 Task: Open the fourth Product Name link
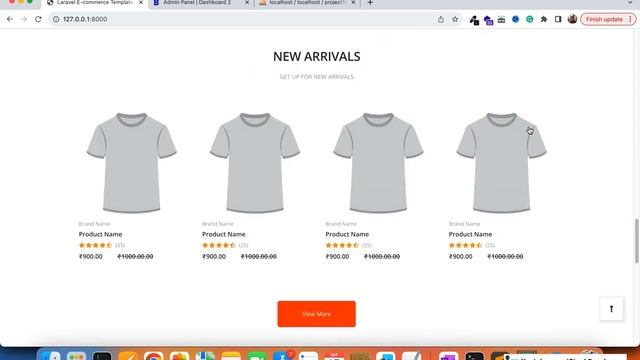pyautogui.click(x=470, y=234)
